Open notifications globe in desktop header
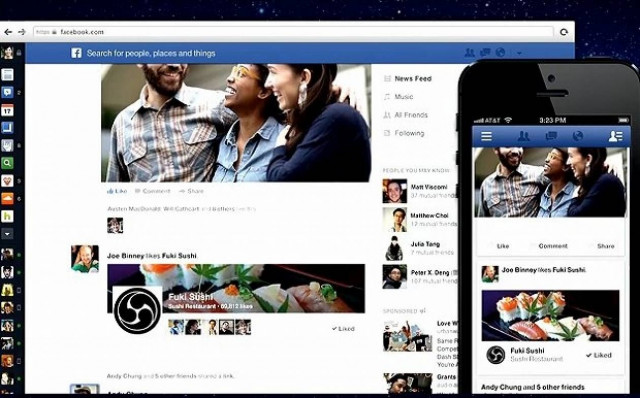The width and height of the screenshot is (640, 398). 500,53
